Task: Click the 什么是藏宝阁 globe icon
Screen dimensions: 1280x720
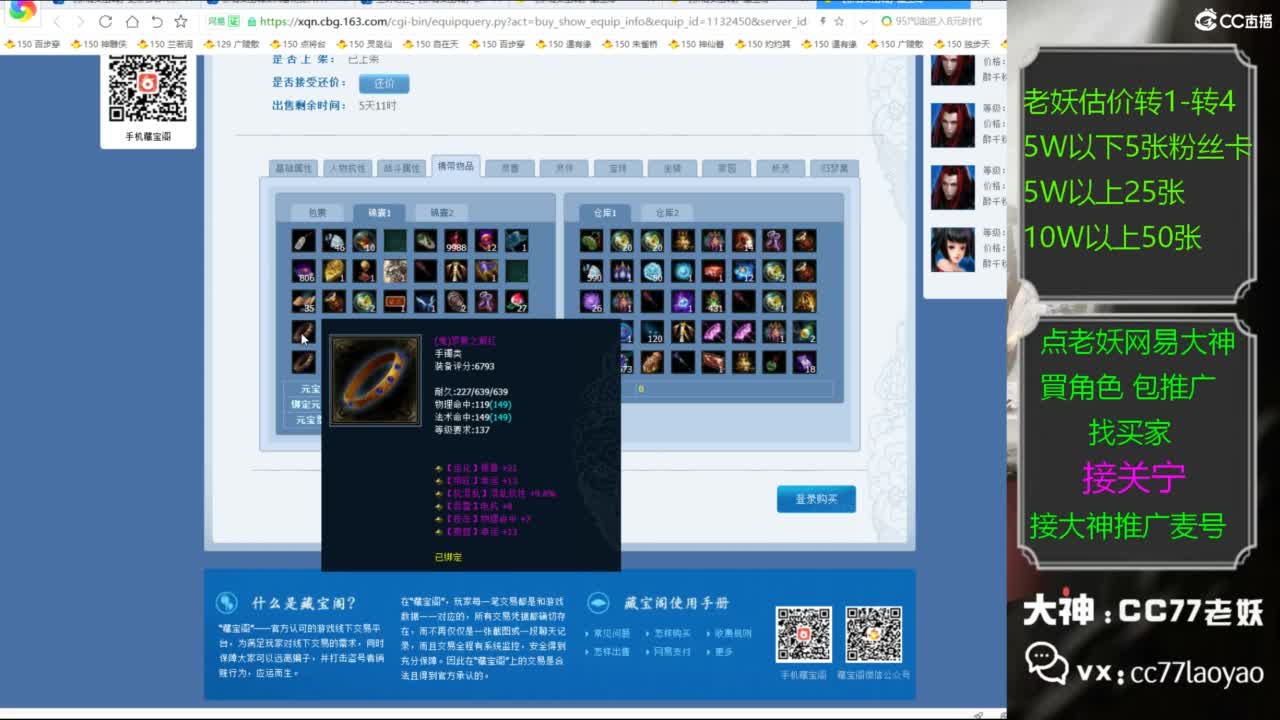Action: 227,602
